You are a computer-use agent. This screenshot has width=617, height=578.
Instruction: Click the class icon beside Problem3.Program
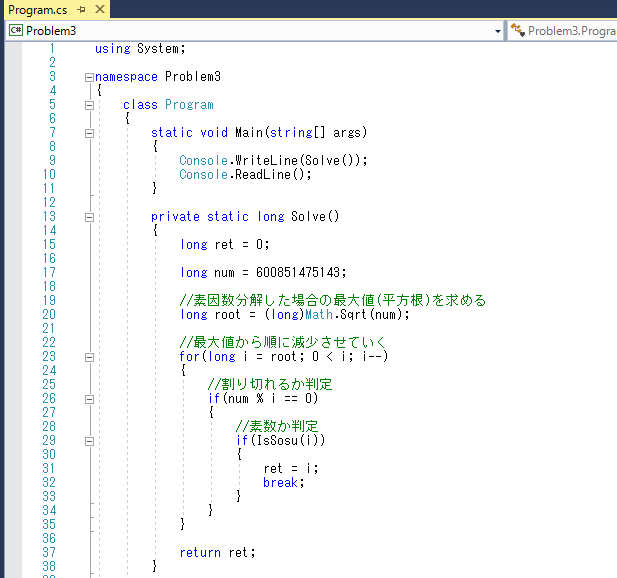tap(517, 30)
